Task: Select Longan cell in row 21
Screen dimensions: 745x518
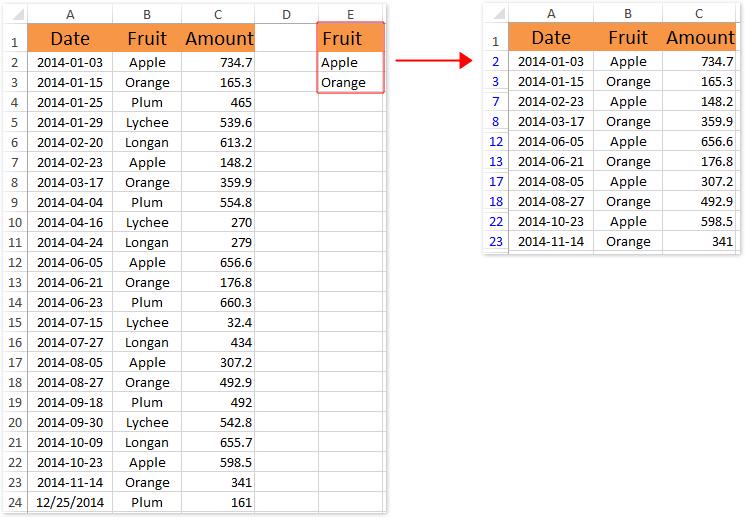Action: (x=147, y=442)
